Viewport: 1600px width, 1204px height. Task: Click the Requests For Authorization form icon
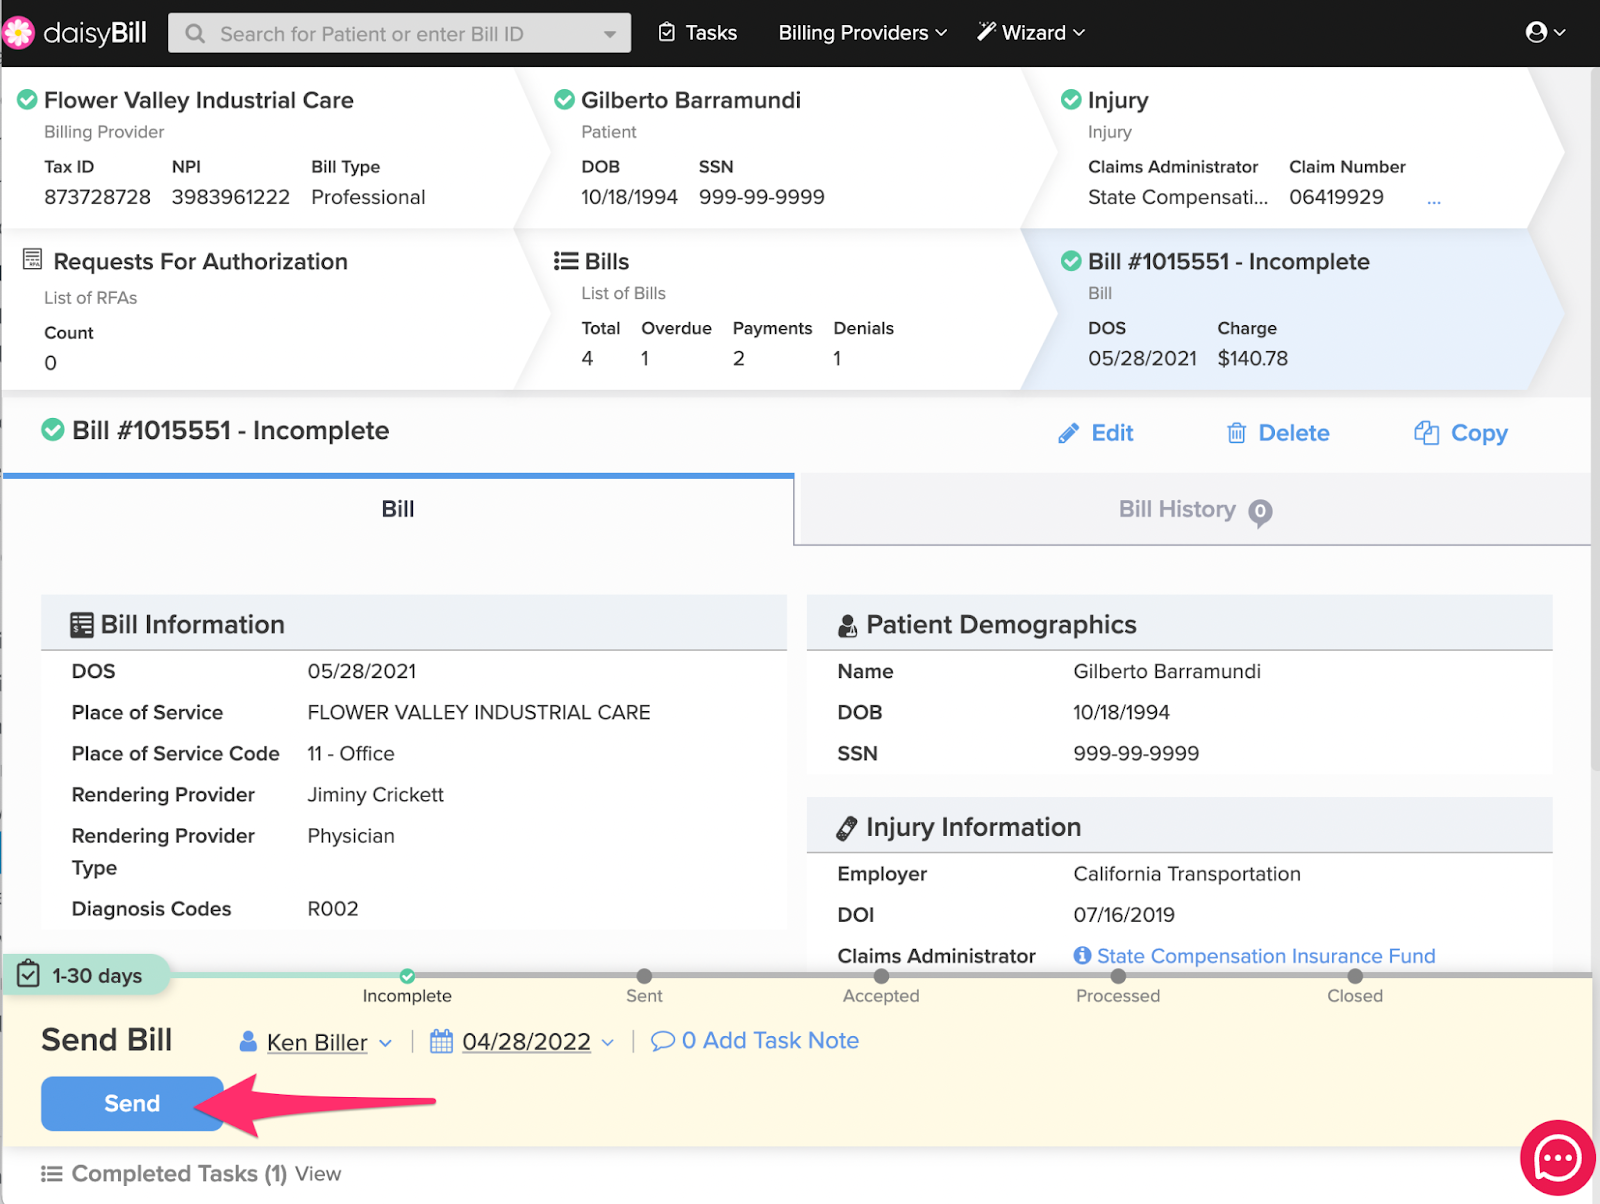pos(33,260)
